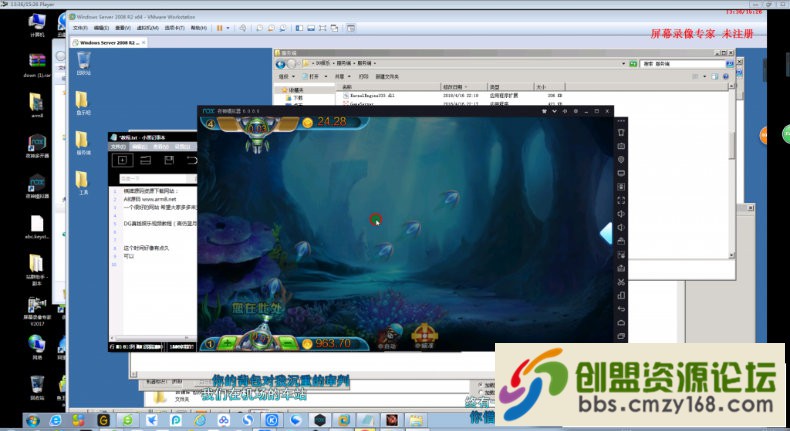Image resolution: width=790 pixels, height=431 pixels.
Task: Open the Explorer 共享 dropdown
Action: click(342, 77)
